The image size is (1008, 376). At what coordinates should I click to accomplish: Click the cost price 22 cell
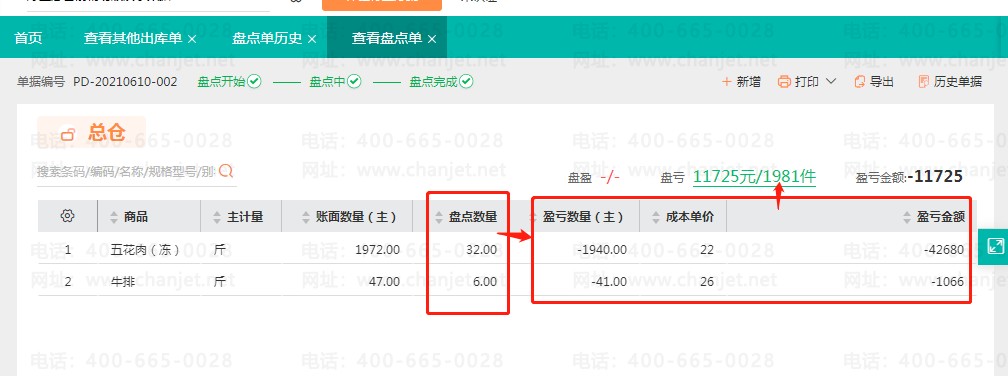(x=706, y=249)
